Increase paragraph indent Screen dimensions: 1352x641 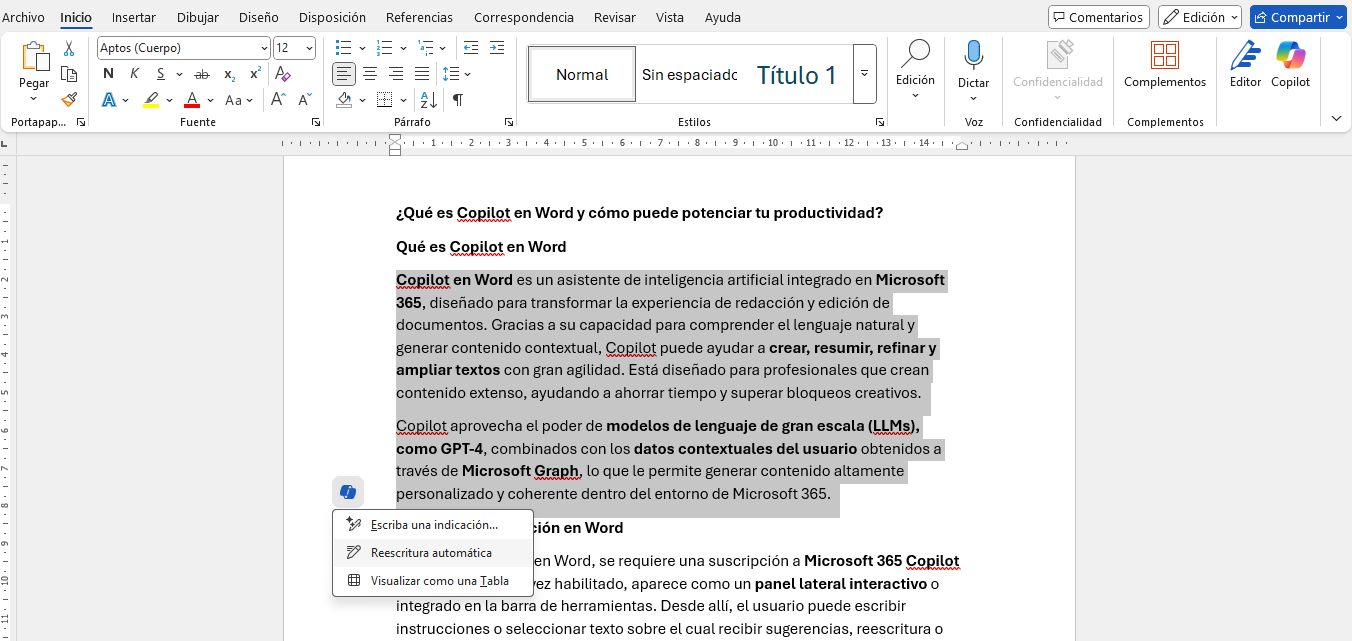coord(497,48)
